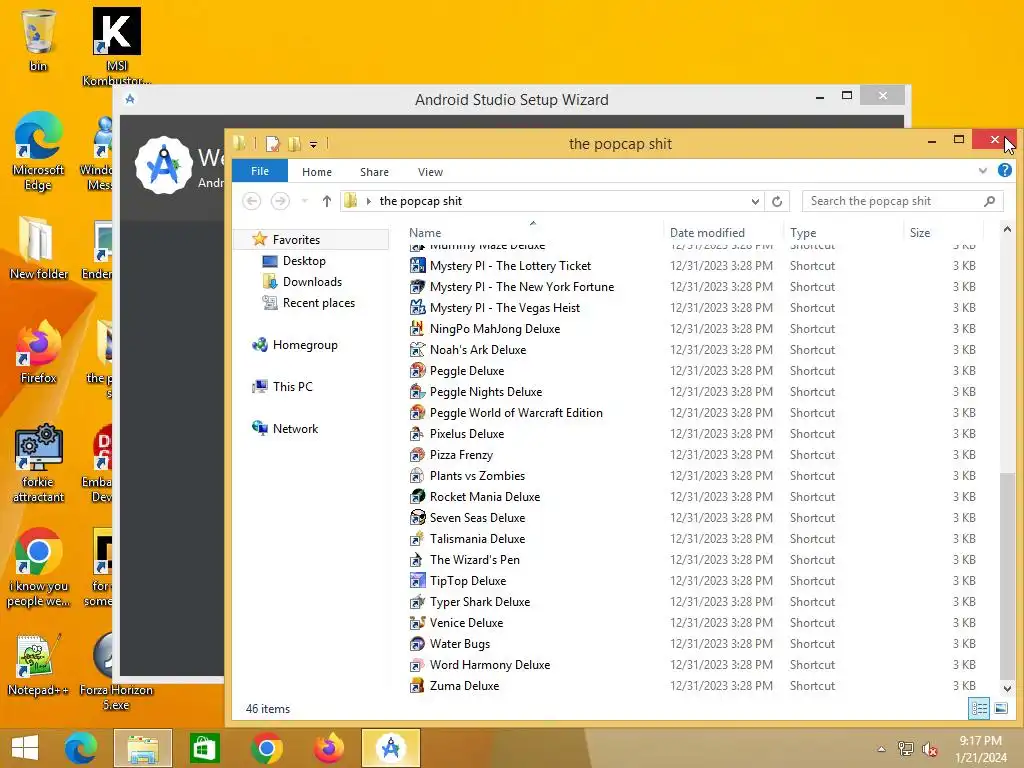Image resolution: width=1024 pixels, height=768 pixels.
Task: Open the address bar history dropdown
Action: click(x=755, y=201)
